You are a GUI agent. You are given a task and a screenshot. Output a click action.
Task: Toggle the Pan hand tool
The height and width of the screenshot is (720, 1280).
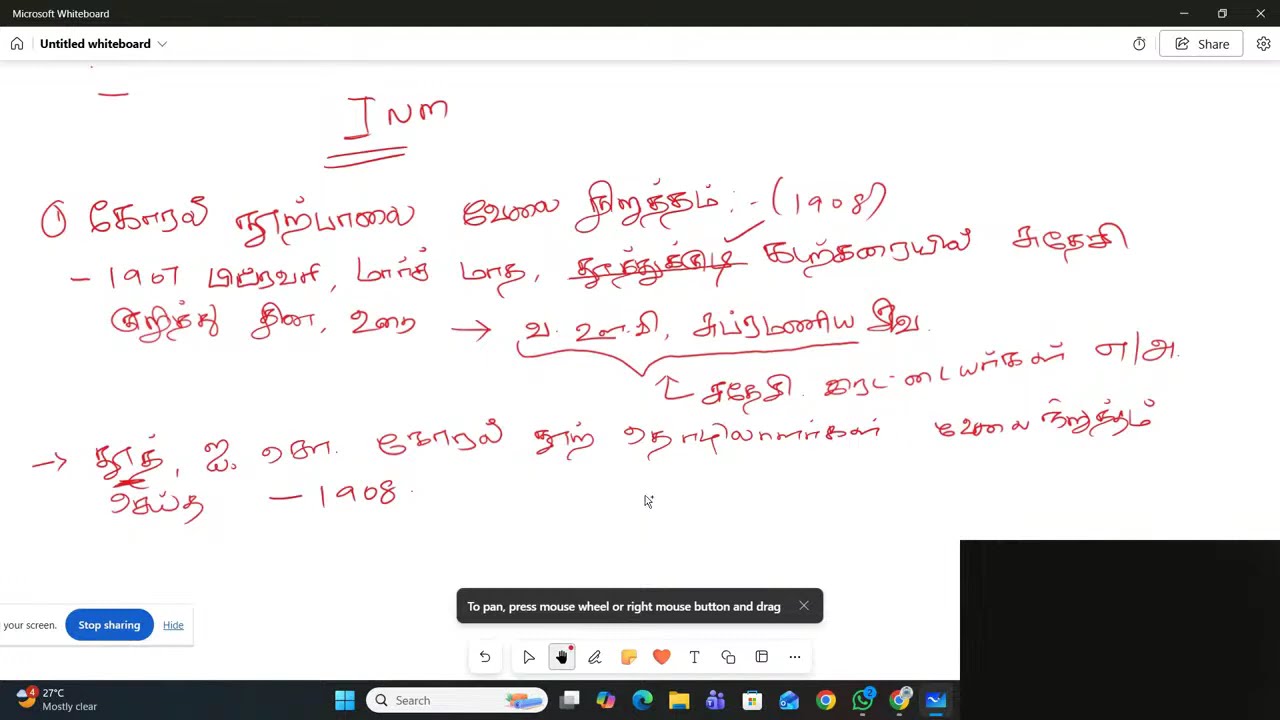pos(562,657)
